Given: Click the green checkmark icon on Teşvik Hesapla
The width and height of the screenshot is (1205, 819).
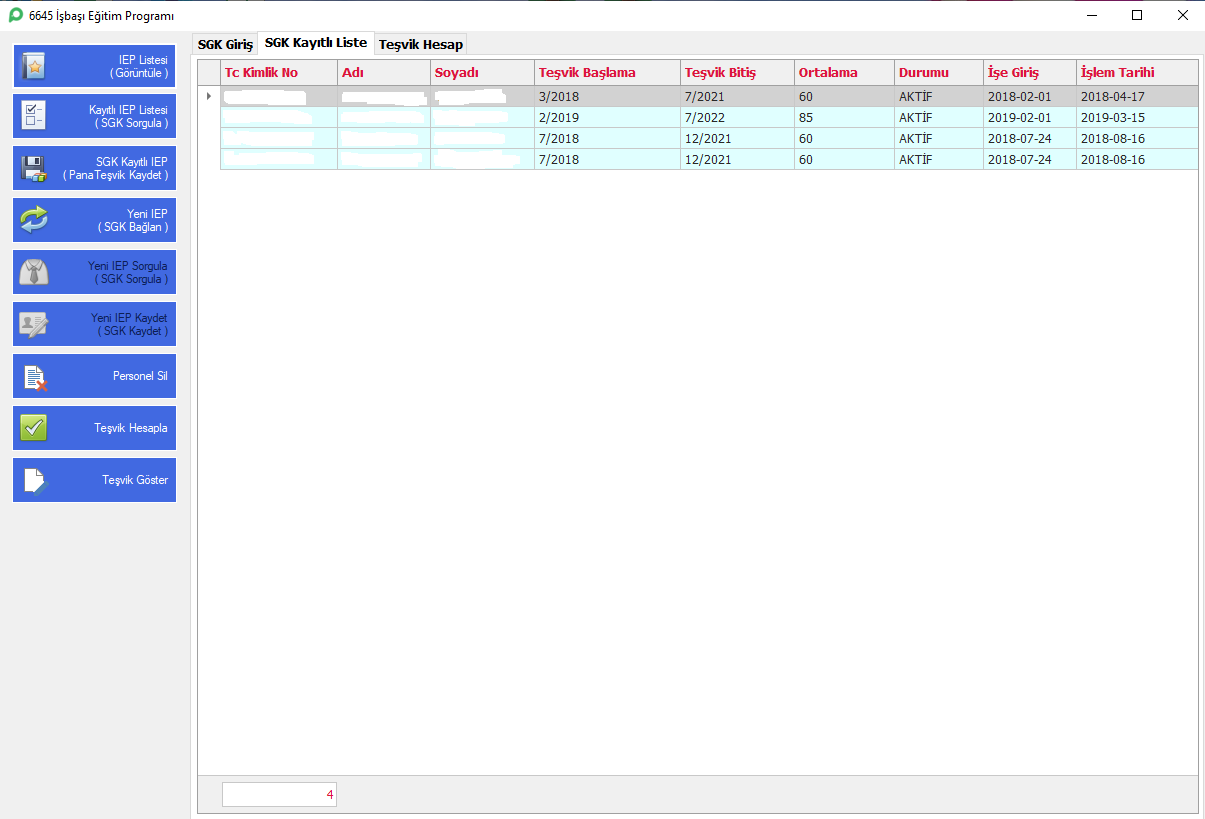Looking at the screenshot, I should (34, 428).
